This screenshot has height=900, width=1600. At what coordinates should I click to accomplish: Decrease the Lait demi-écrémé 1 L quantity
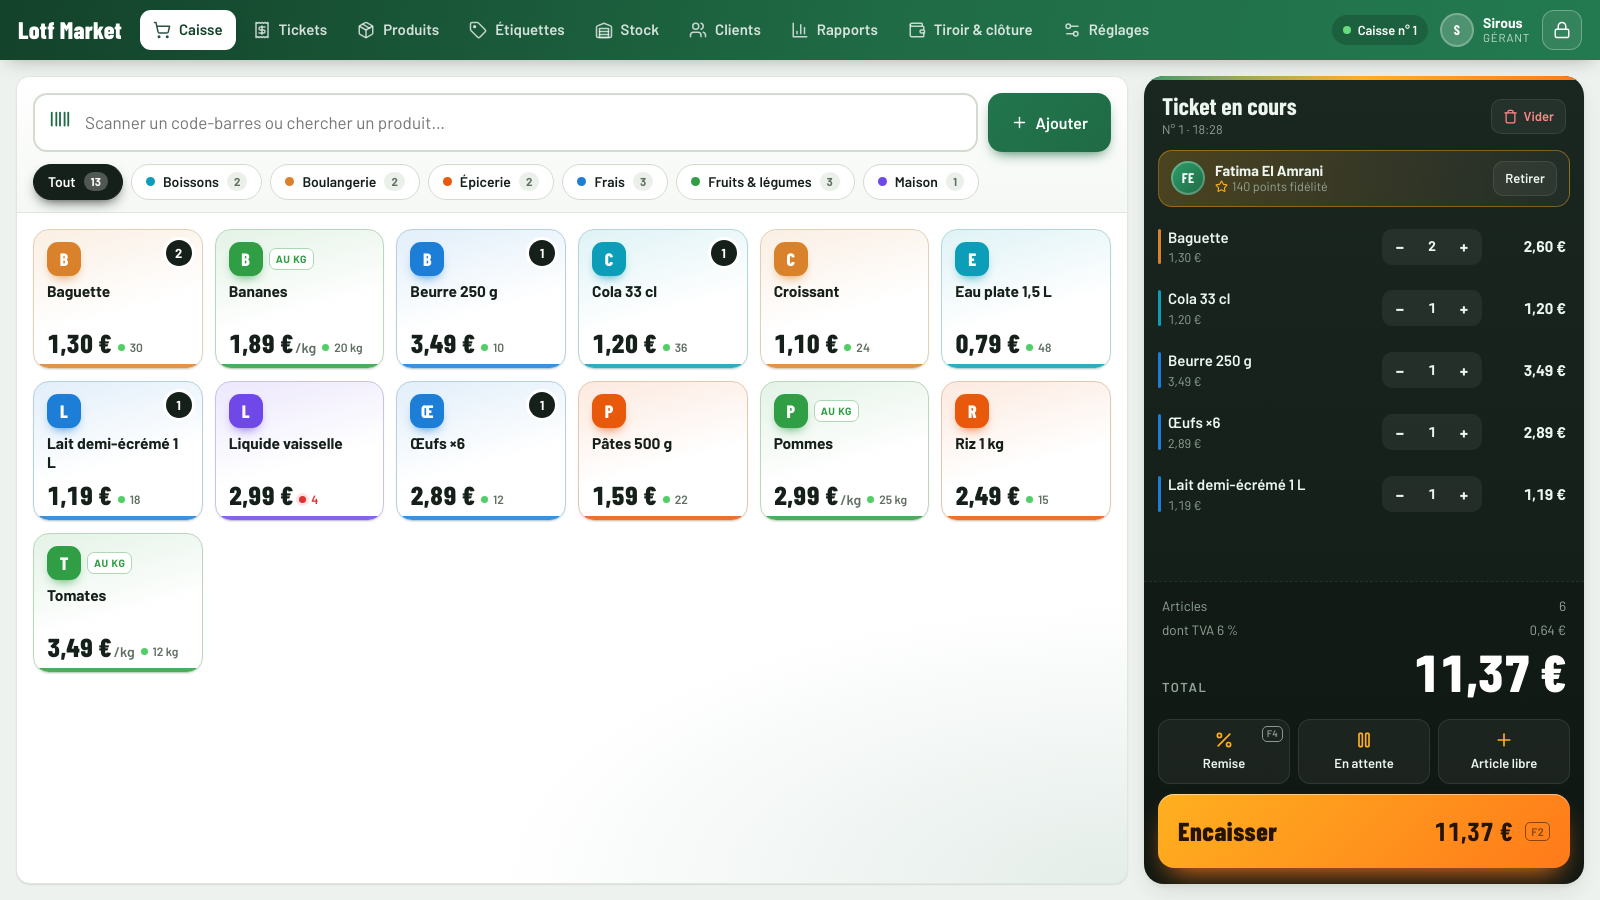point(1399,495)
